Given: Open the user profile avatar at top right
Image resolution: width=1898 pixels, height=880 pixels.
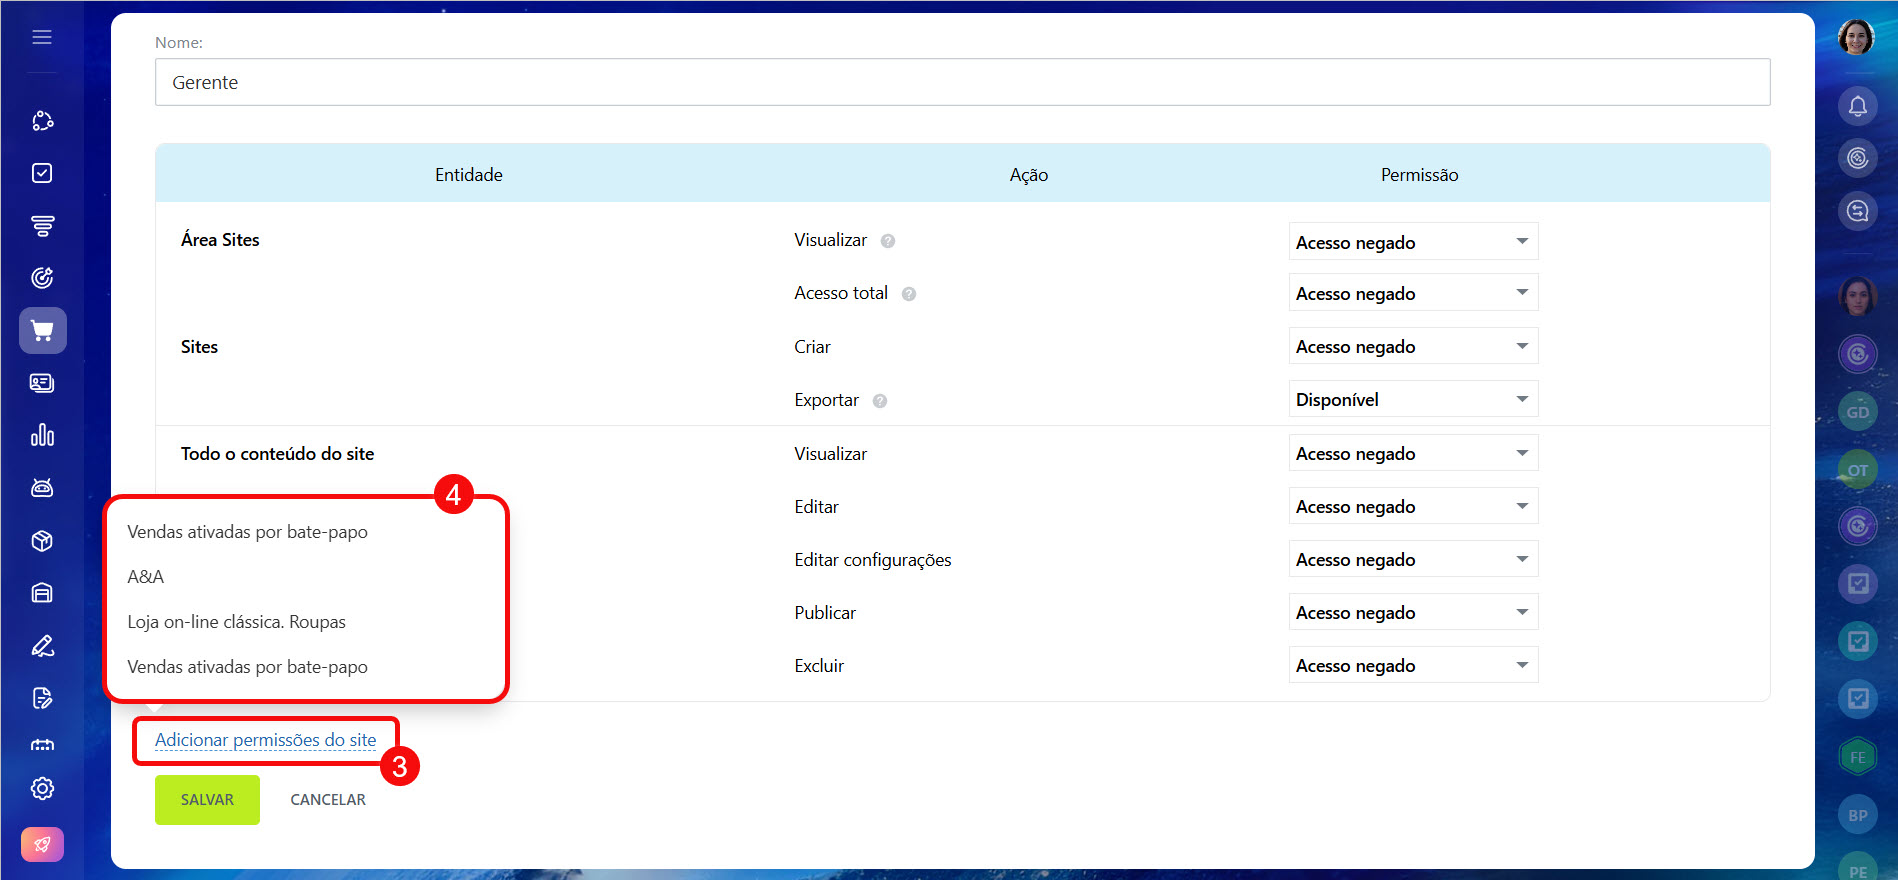Looking at the screenshot, I should pos(1856,37).
